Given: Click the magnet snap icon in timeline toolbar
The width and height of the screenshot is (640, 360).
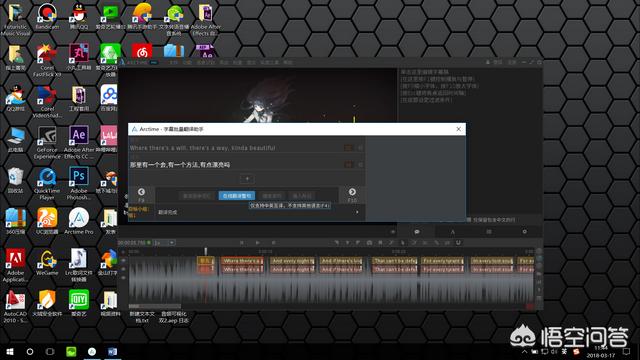Looking at the screenshot, I should (458, 242).
